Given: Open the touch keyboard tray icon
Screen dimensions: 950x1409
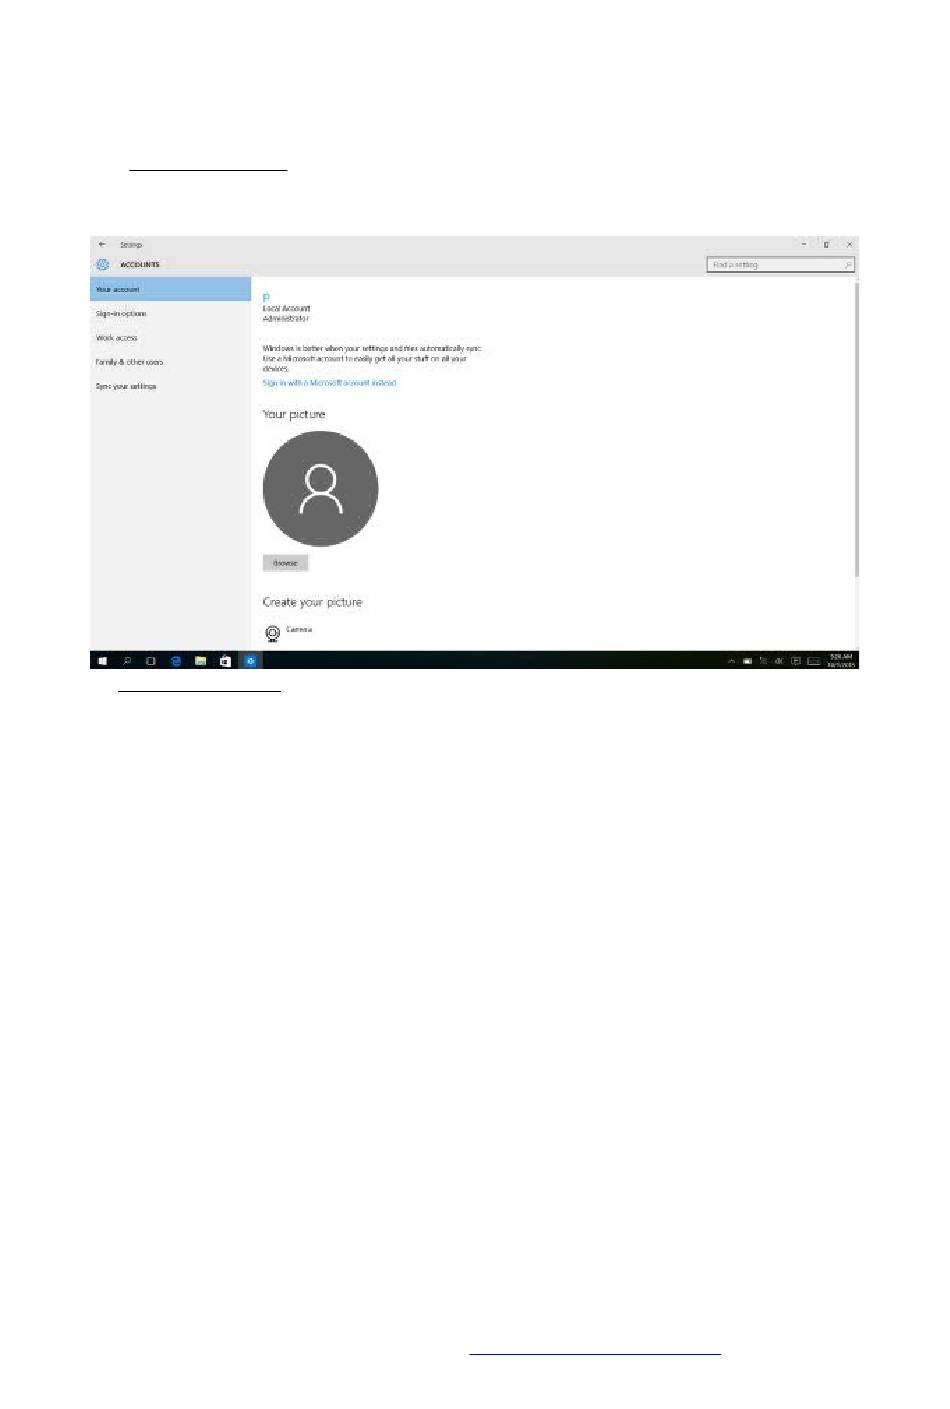Looking at the screenshot, I should click(x=814, y=661).
